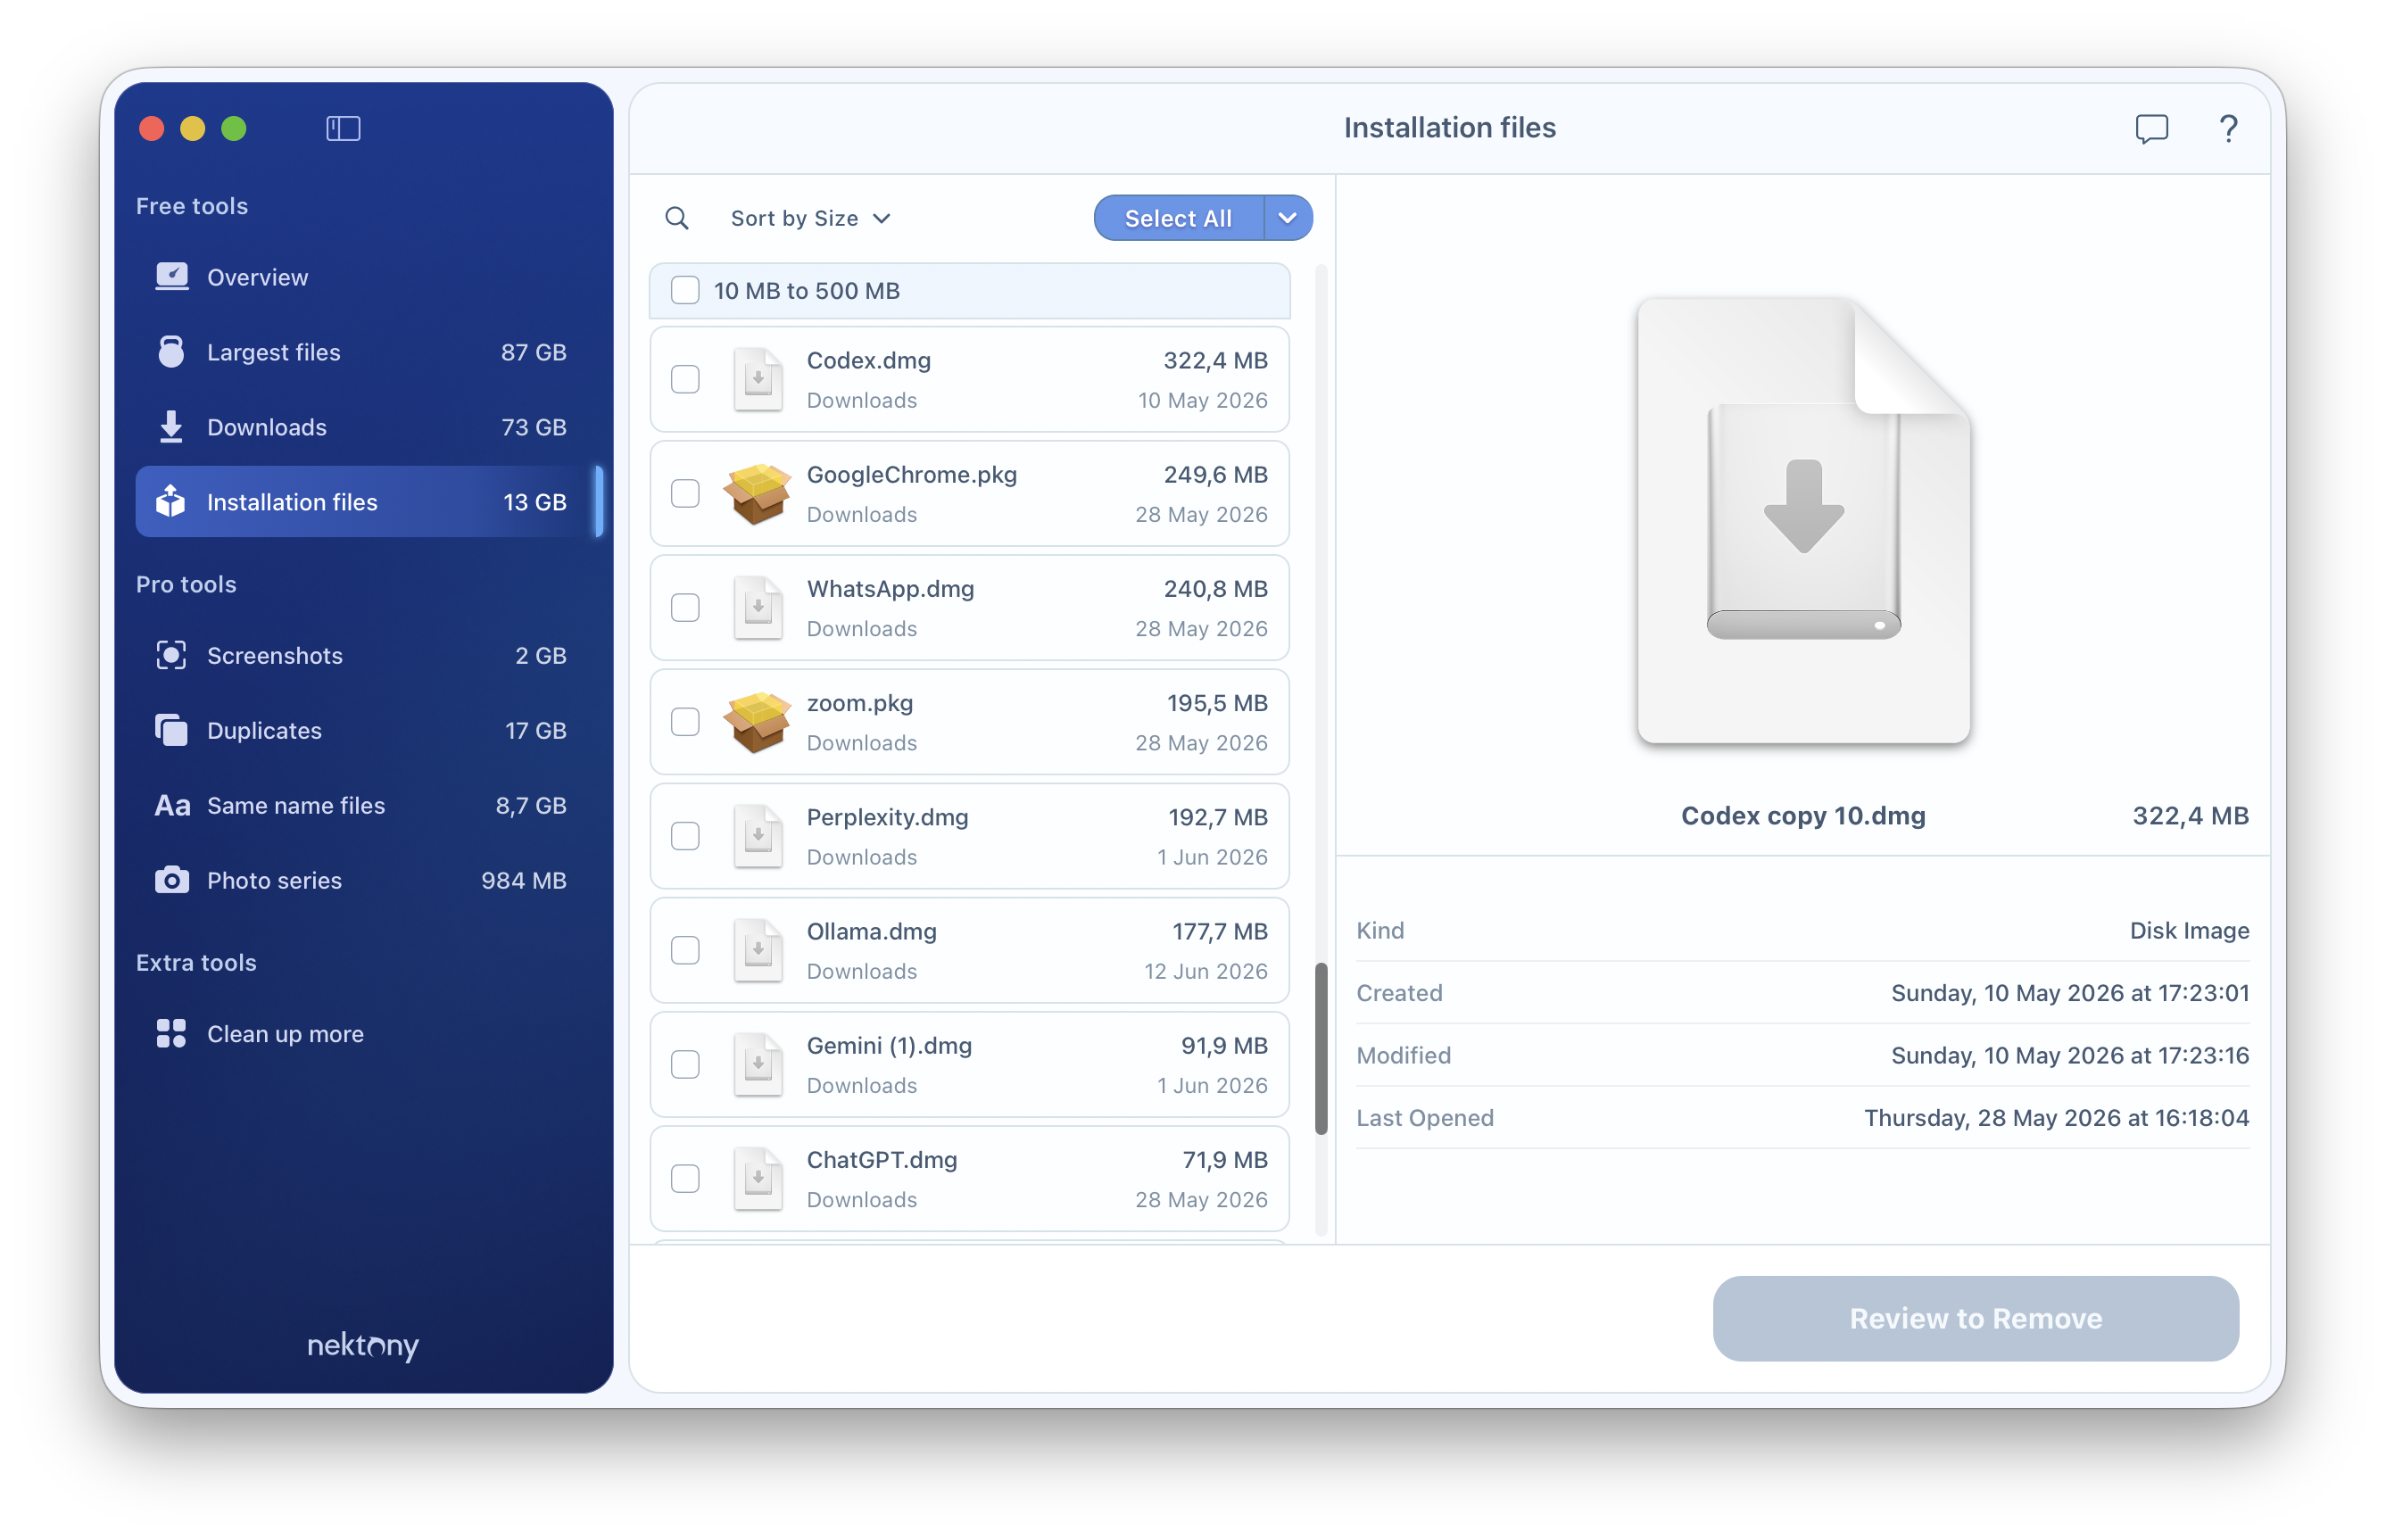Go to Largest files
Image resolution: width=2386 pixels, height=1540 pixels.
(366, 352)
